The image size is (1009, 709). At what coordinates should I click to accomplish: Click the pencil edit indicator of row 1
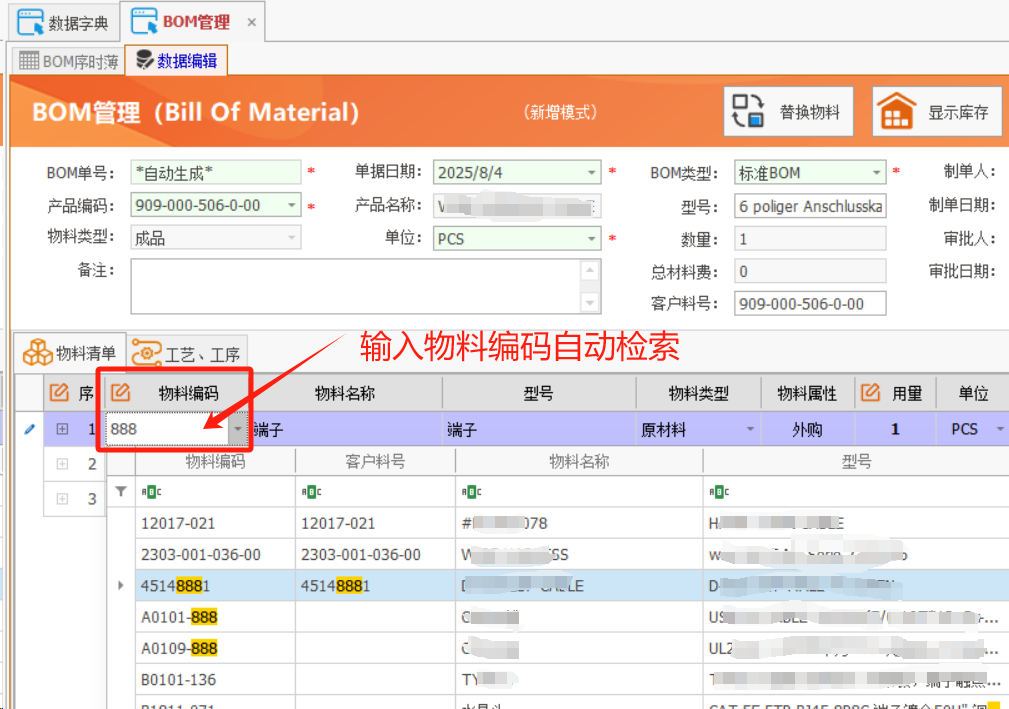pyautogui.click(x=29, y=428)
